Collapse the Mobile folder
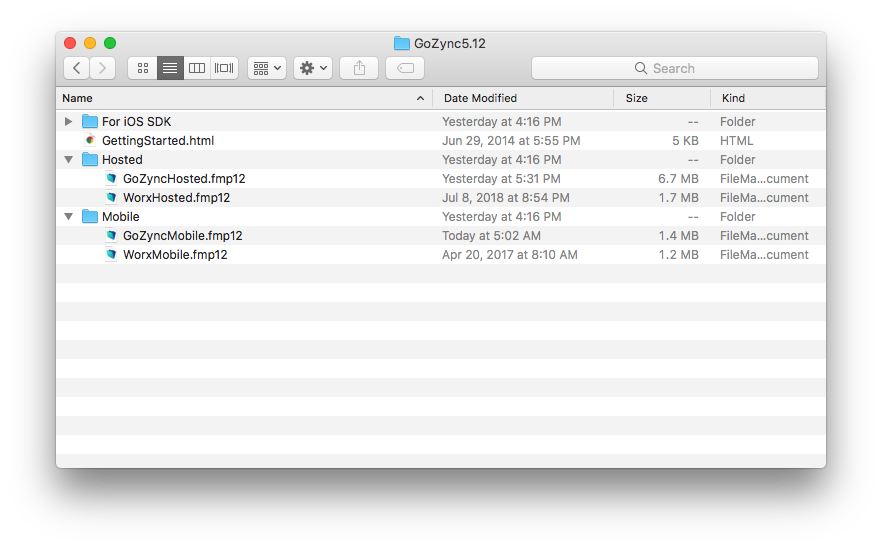 [68, 217]
